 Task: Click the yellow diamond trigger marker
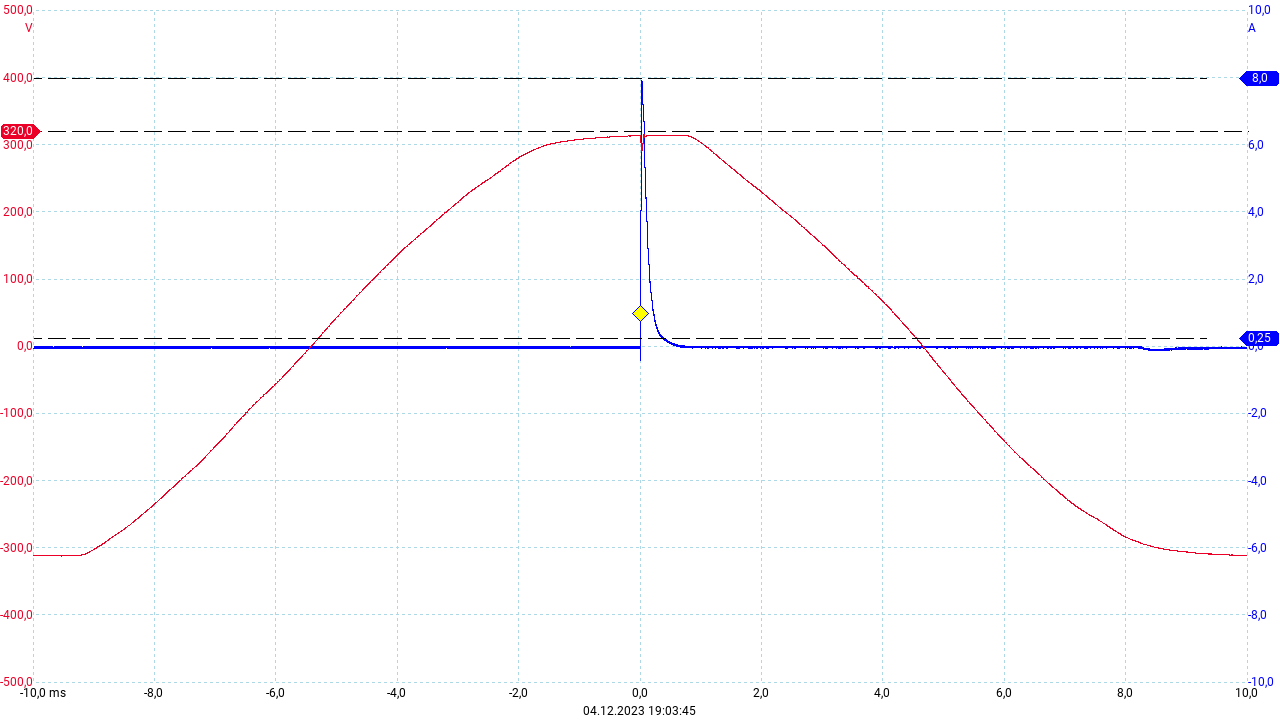coord(640,314)
